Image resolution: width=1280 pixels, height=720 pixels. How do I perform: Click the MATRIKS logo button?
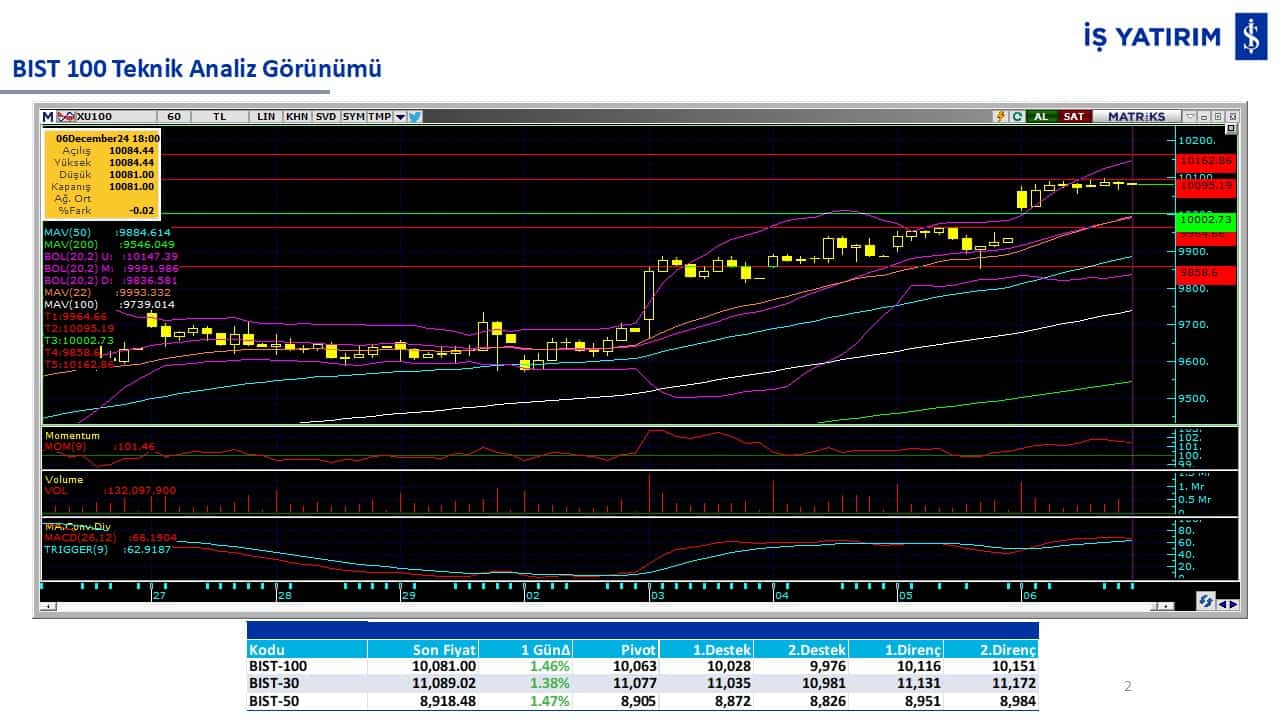coord(1137,116)
